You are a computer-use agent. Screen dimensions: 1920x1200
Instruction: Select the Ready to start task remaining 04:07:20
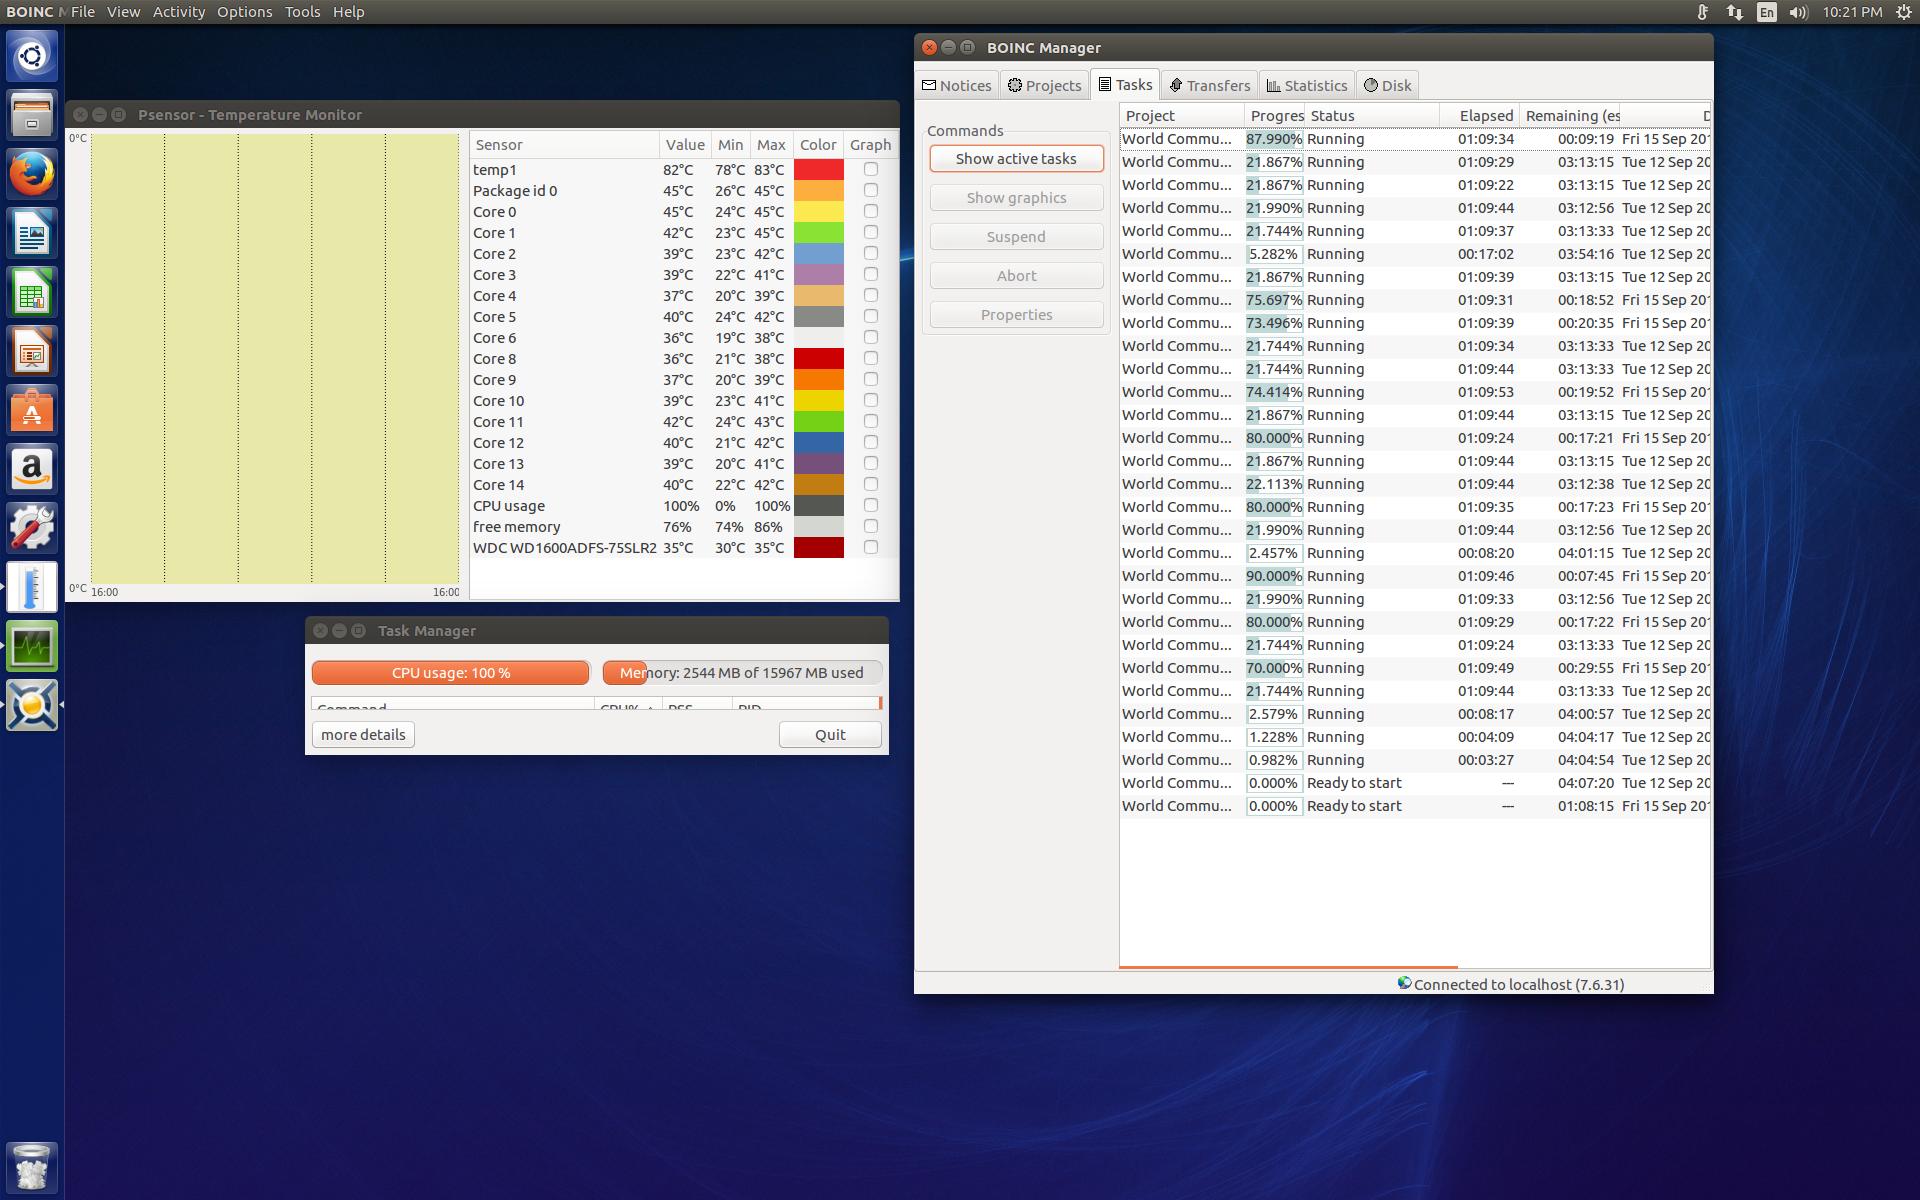tap(1415, 783)
